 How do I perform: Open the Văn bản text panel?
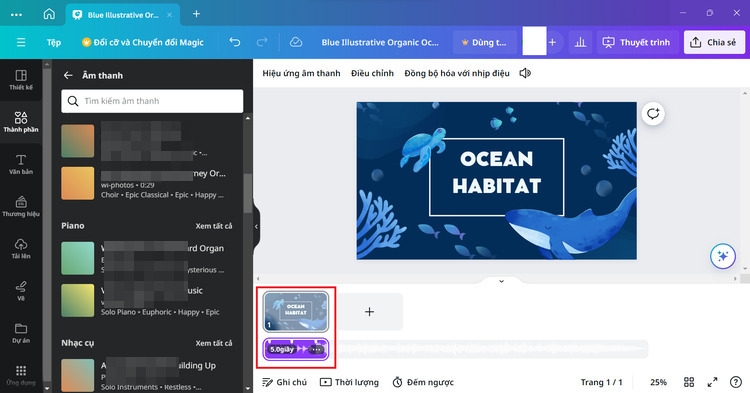[21, 164]
